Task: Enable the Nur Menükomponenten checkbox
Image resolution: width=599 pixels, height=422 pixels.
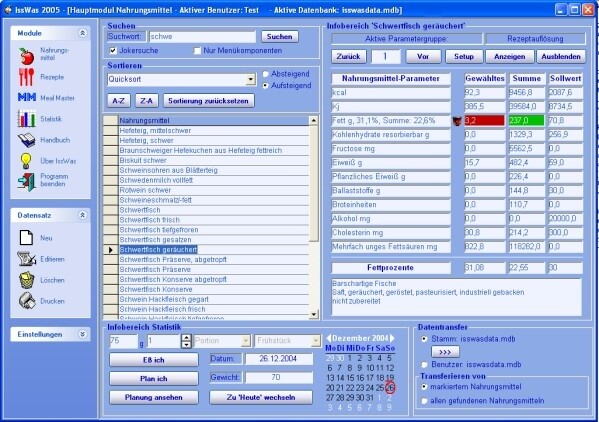Action: 197,50
